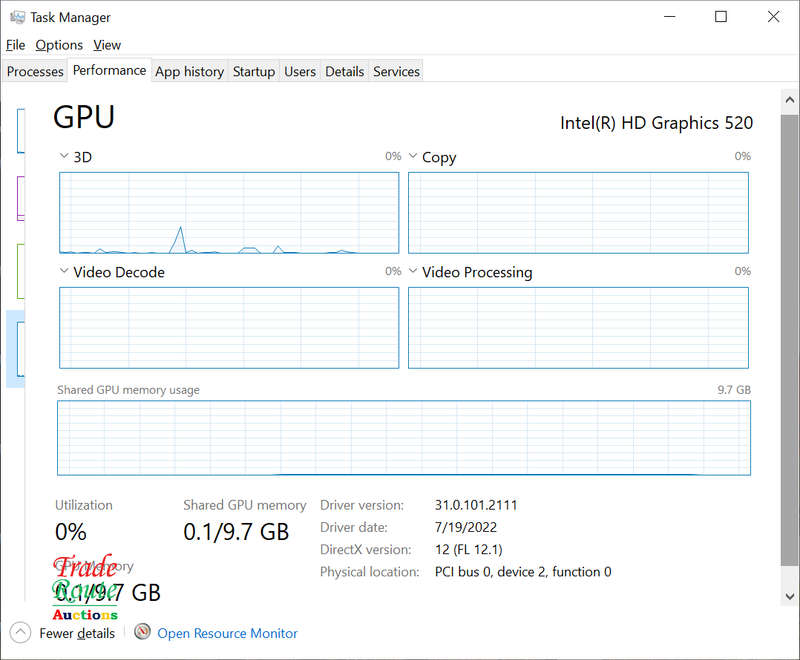Open the Services tab

pyautogui.click(x=396, y=71)
